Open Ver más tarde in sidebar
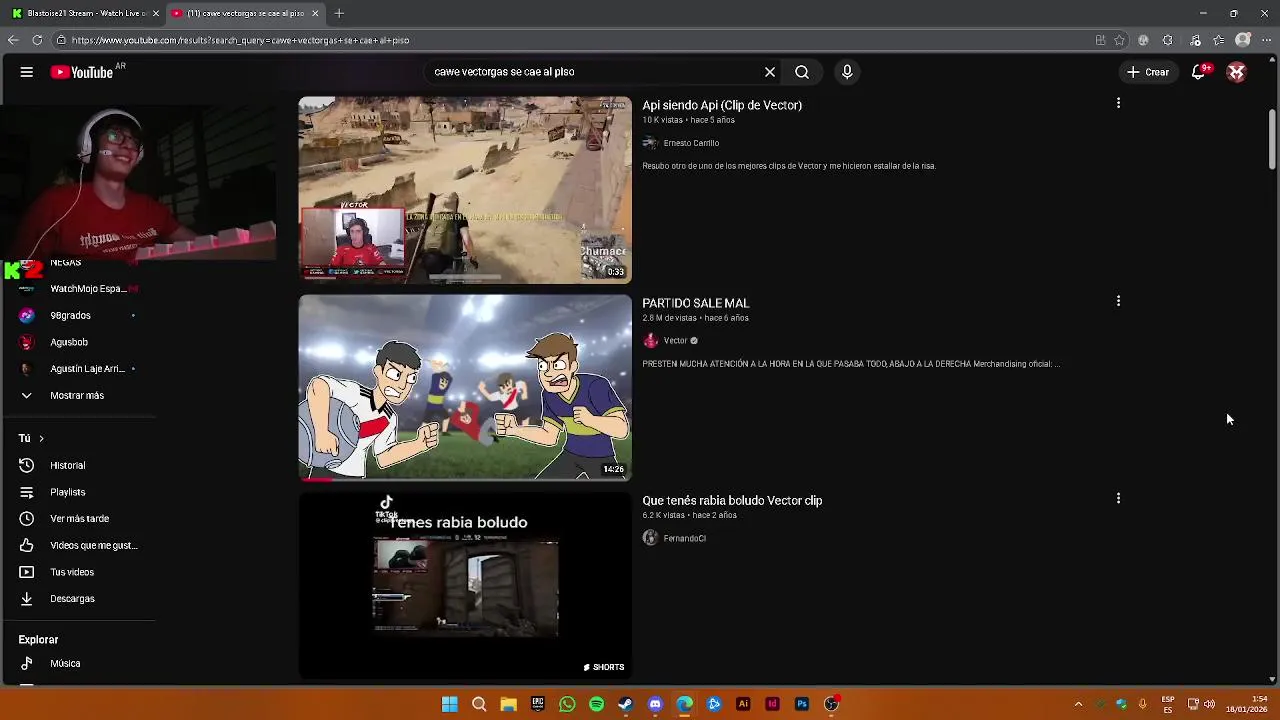The image size is (1280, 720). (x=78, y=519)
